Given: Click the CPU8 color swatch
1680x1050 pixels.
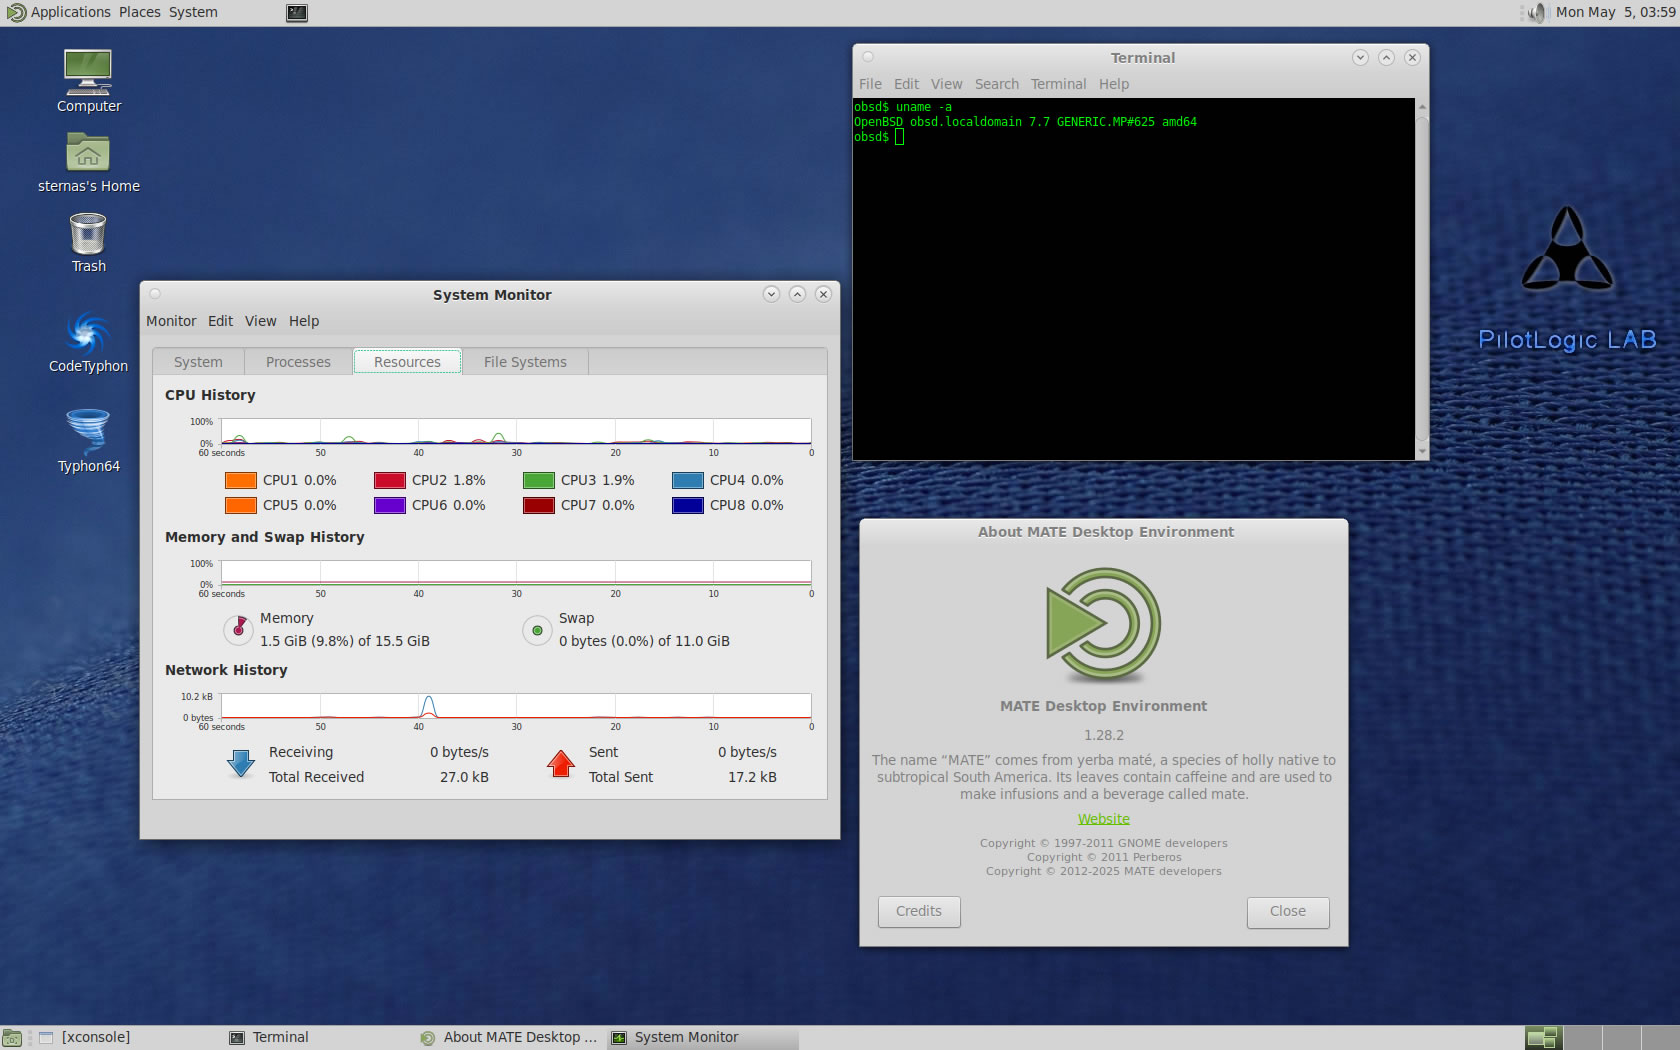Looking at the screenshot, I should tap(688, 505).
